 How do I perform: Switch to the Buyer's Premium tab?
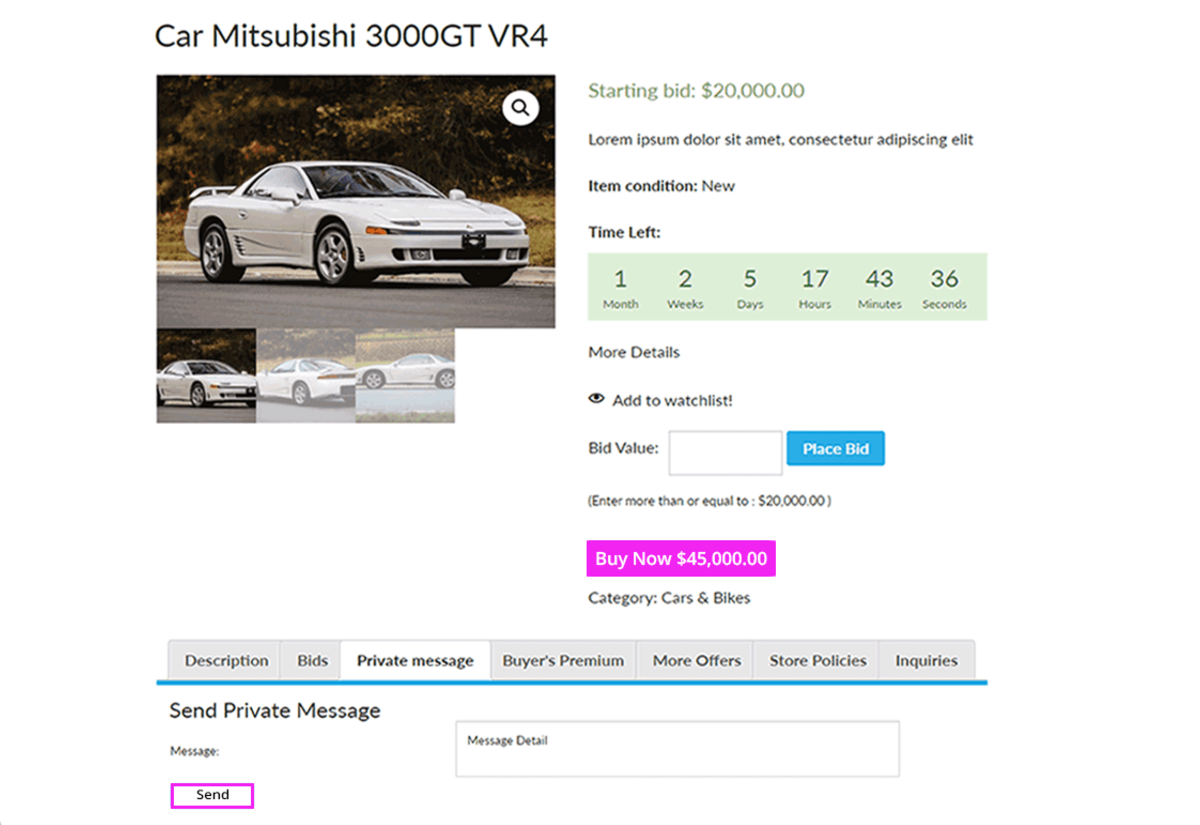[563, 660]
